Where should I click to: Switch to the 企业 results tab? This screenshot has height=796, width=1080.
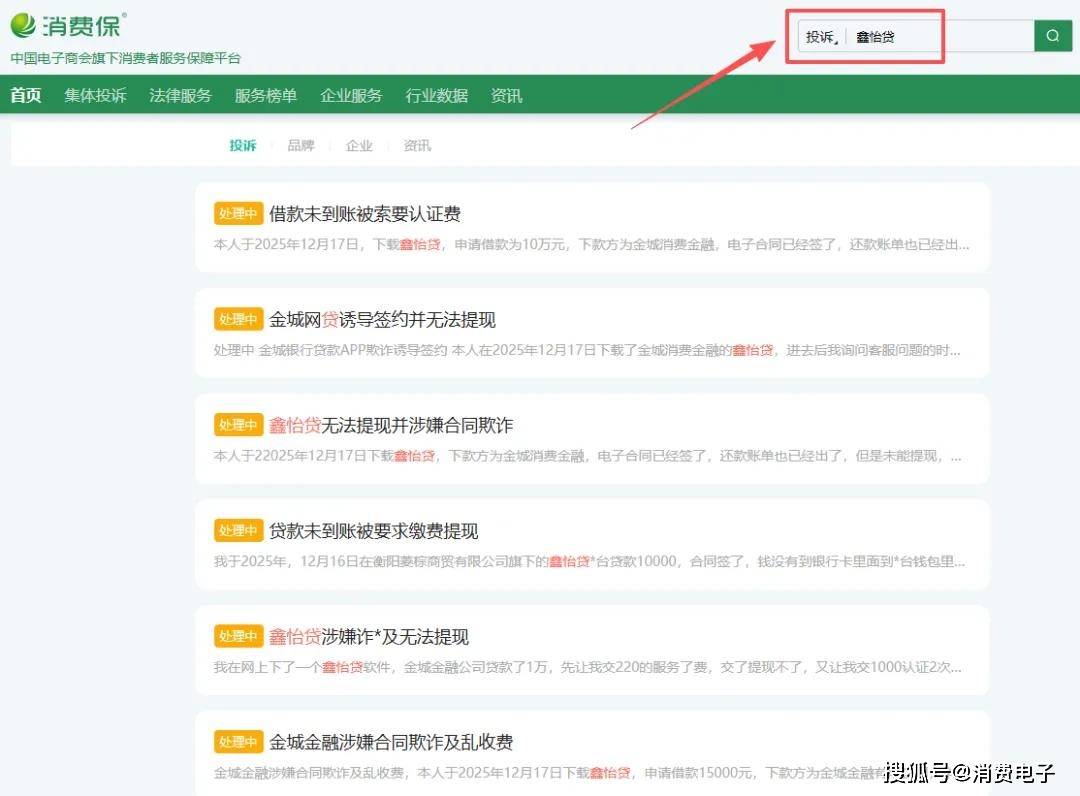tap(359, 146)
